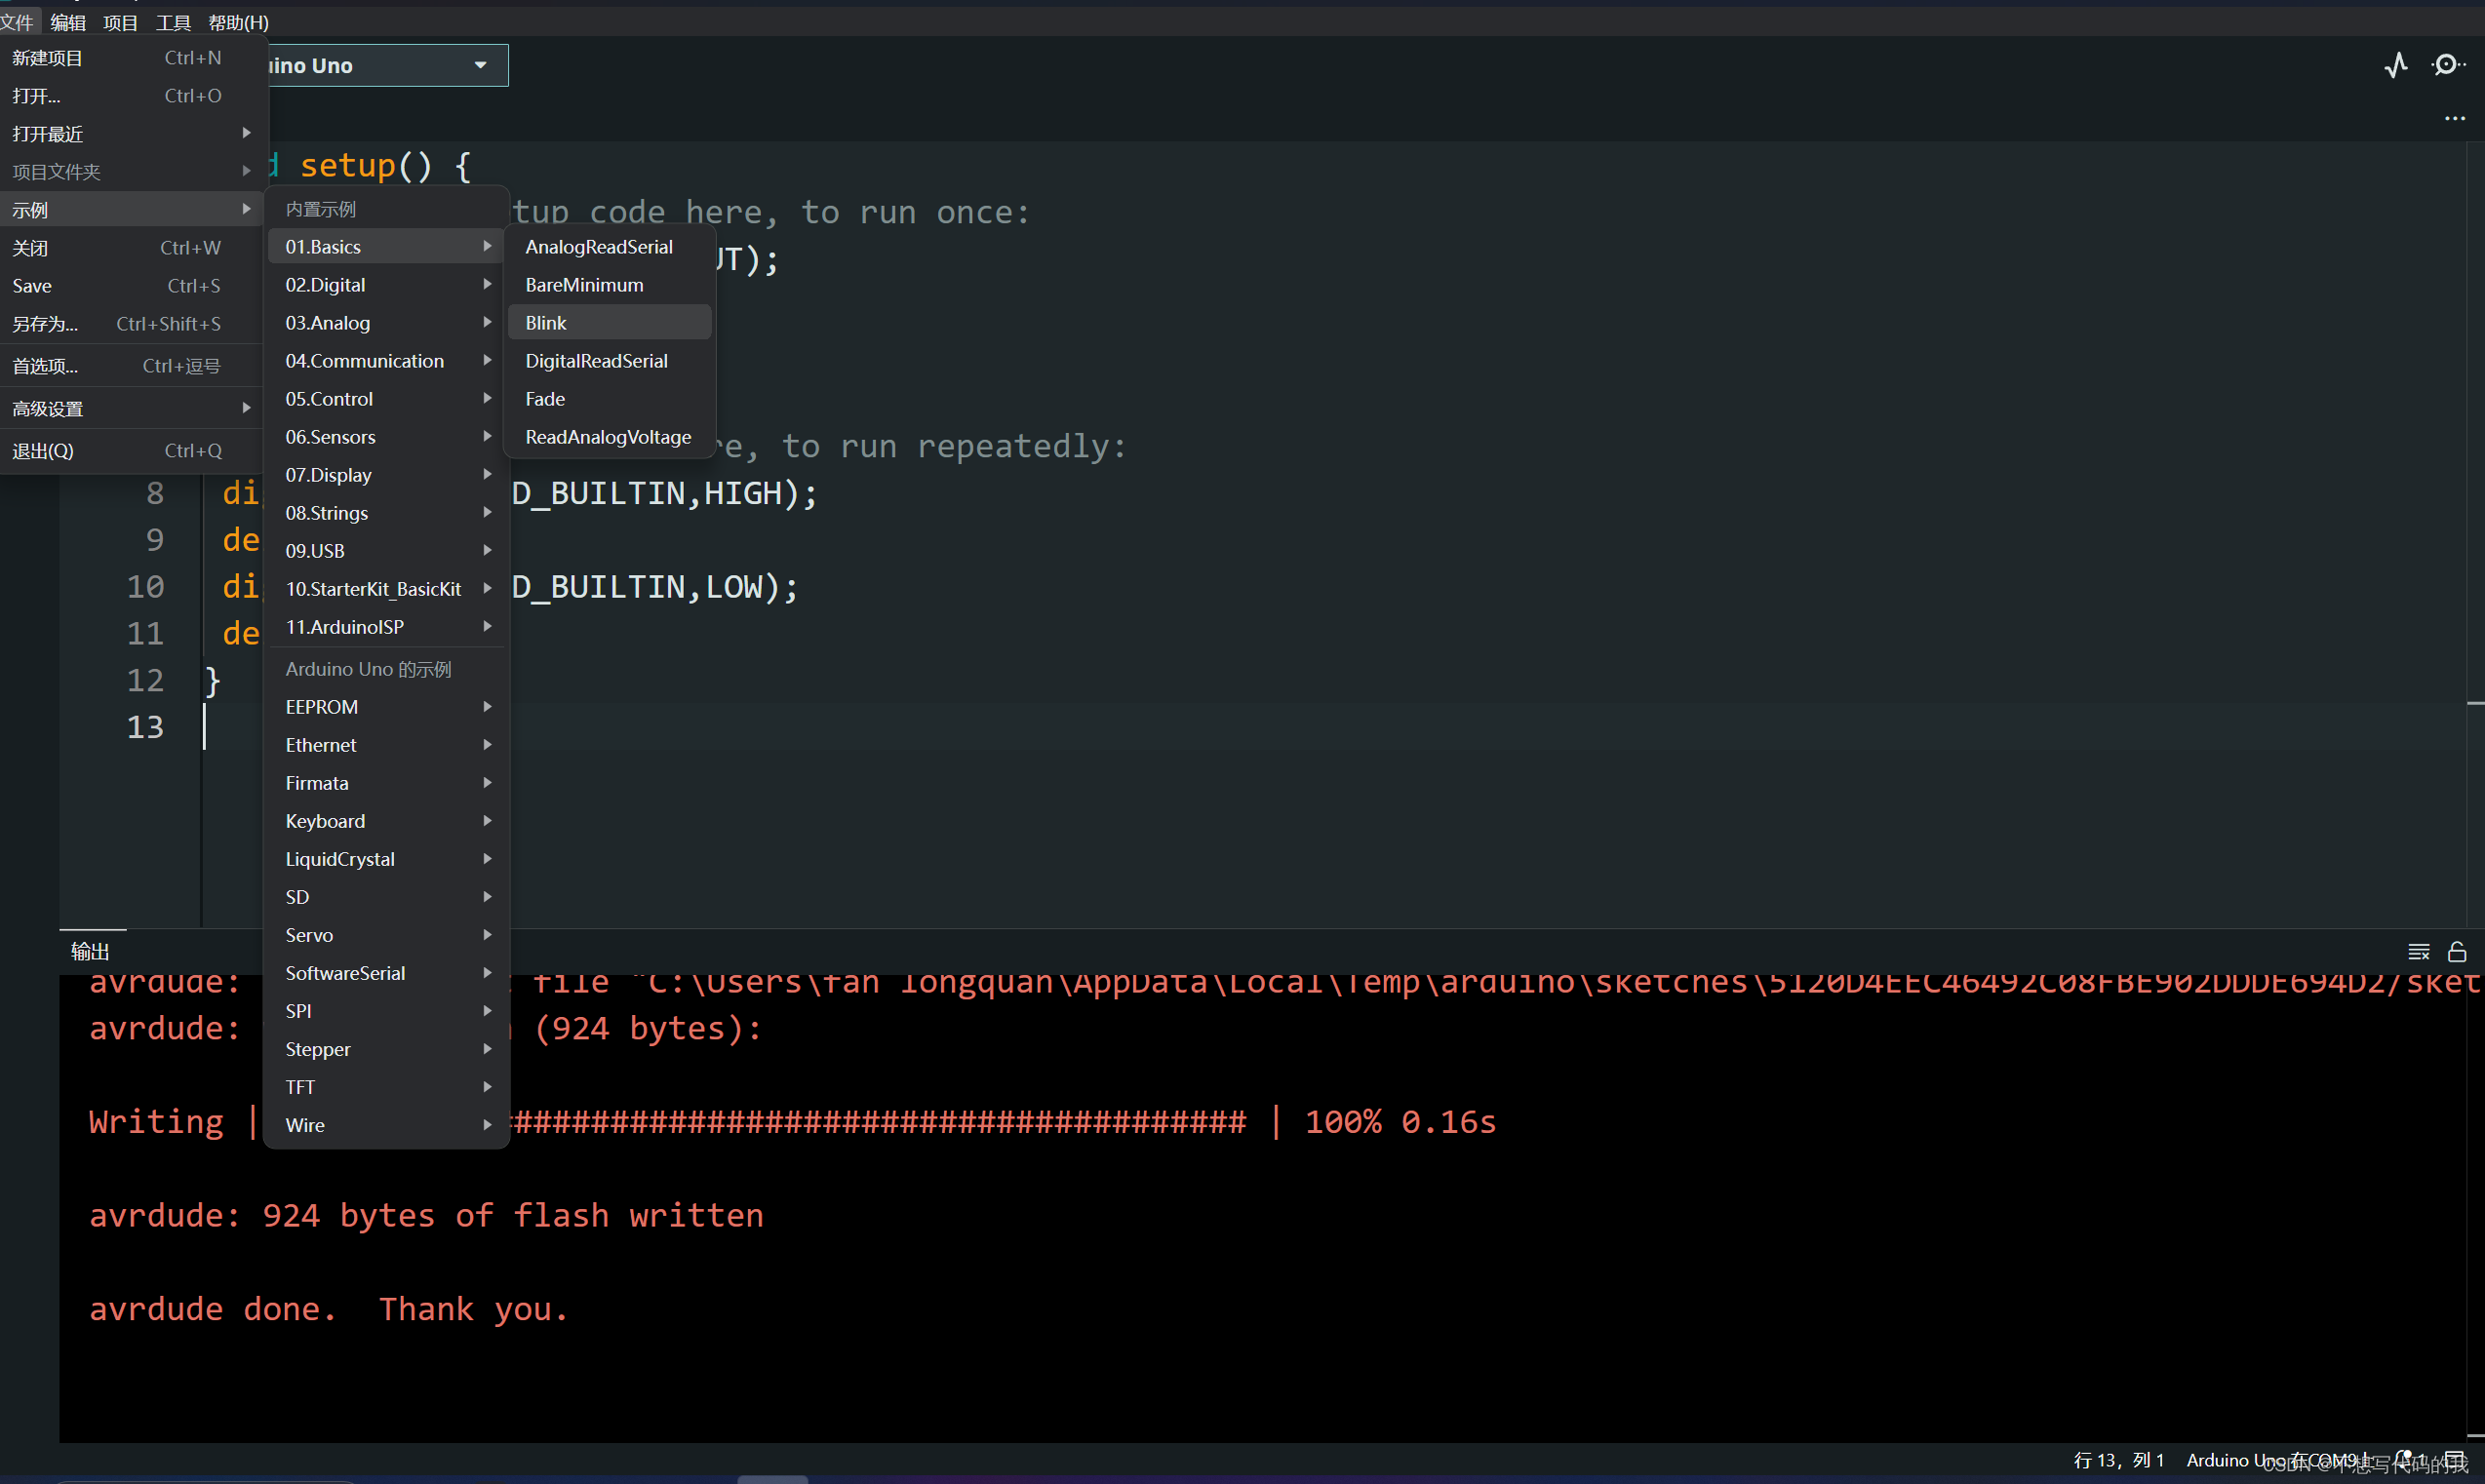Open the 文件 menu
2485x1484 pixels.
[x=18, y=22]
